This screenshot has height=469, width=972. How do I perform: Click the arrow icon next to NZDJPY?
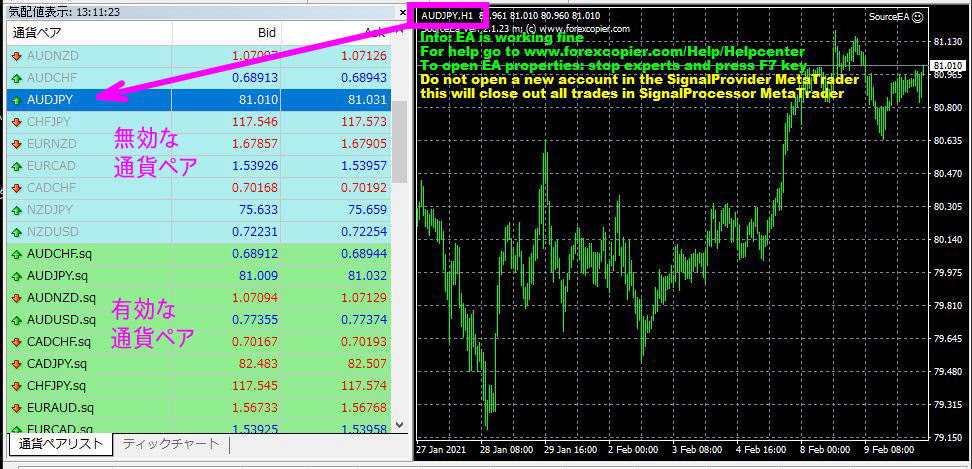pyautogui.click(x=17, y=209)
